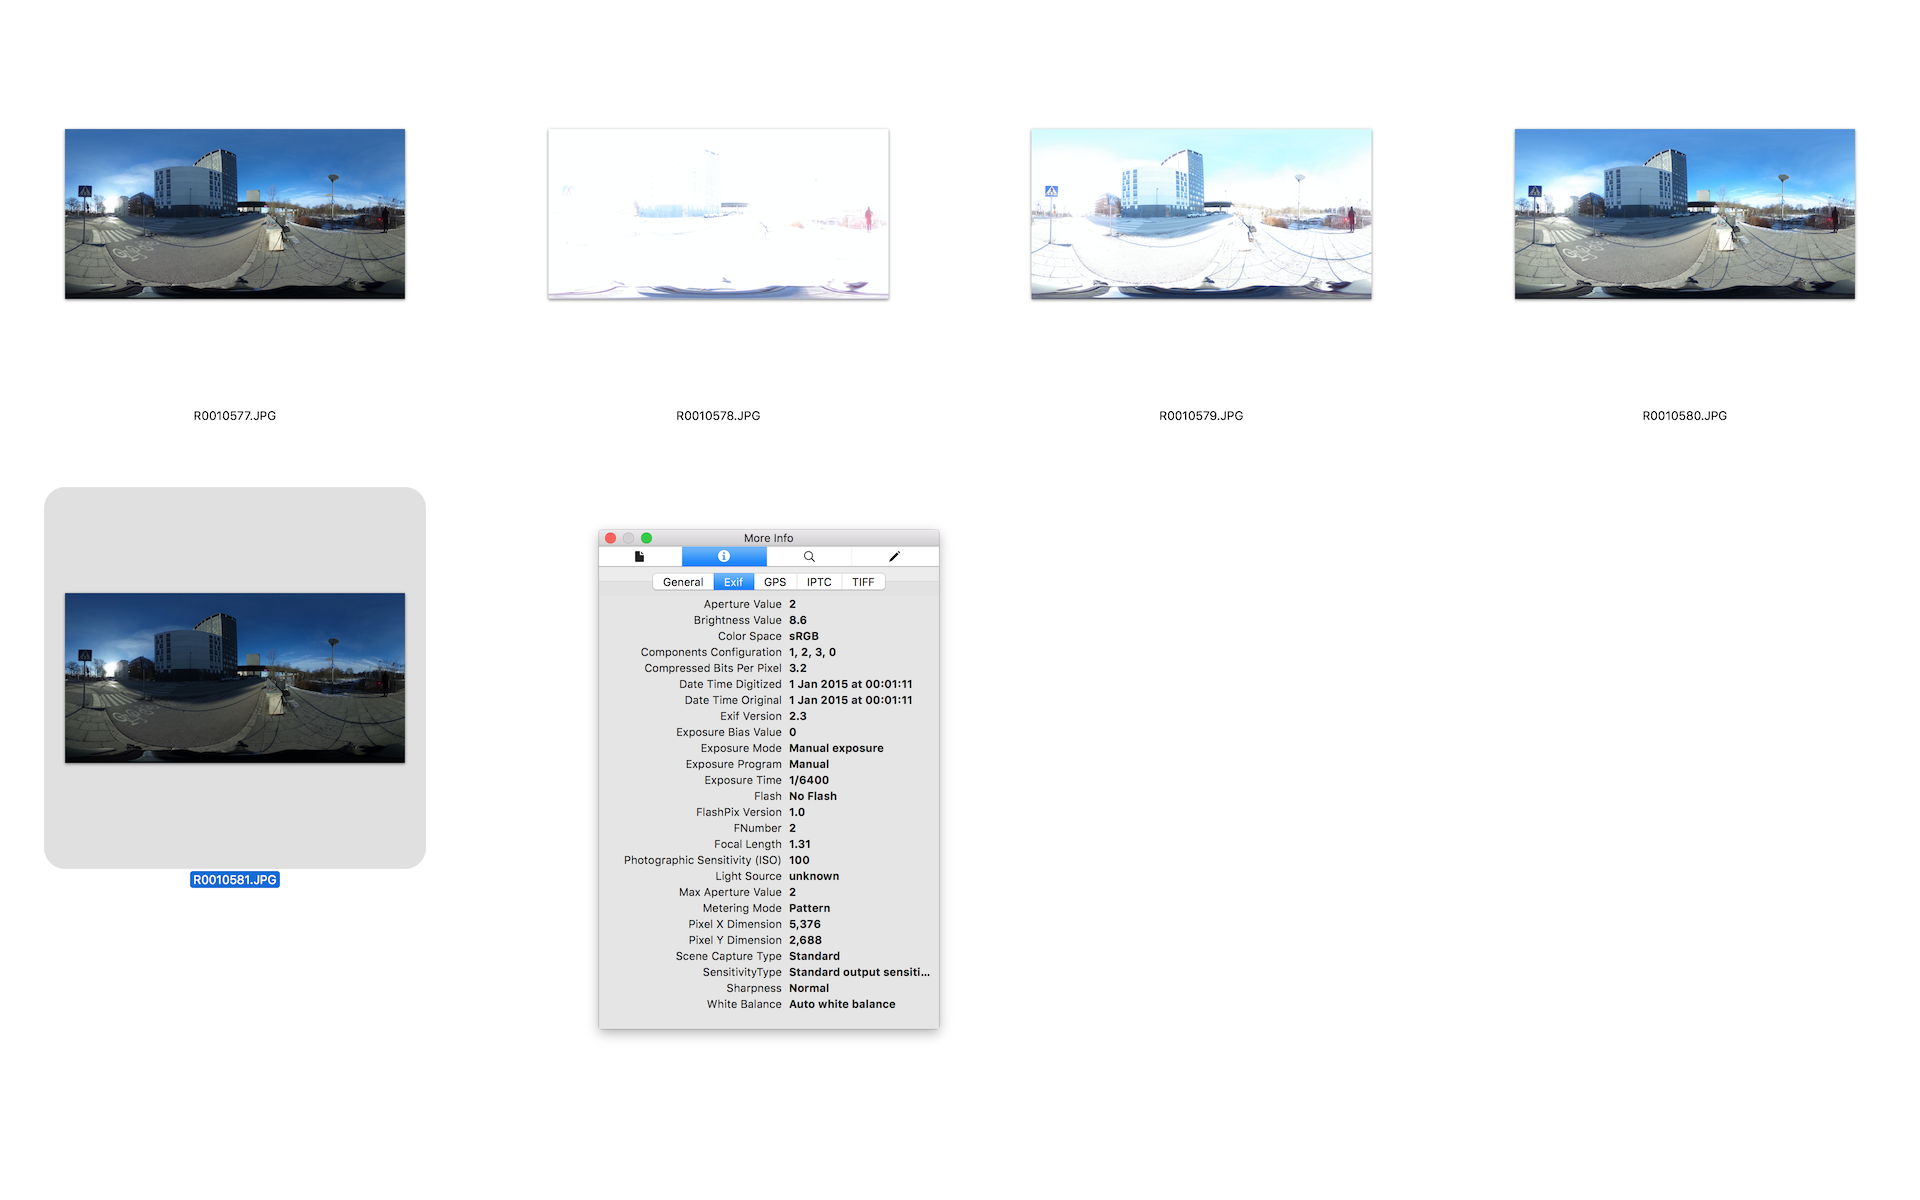Select thumbnail R0010577.JPG

point(235,214)
